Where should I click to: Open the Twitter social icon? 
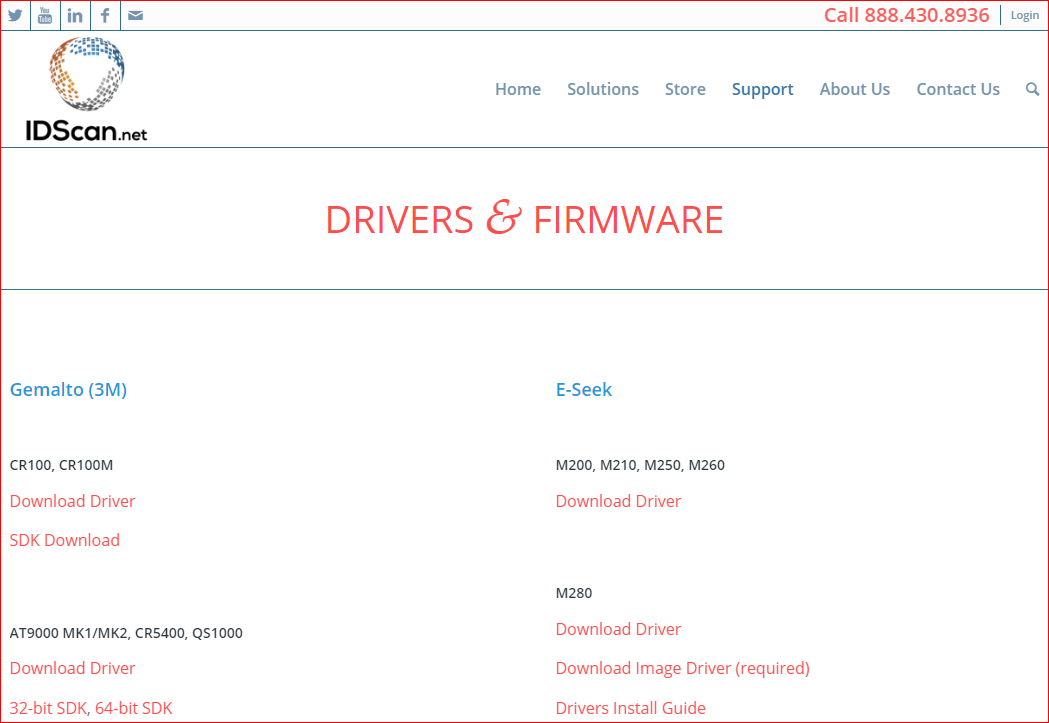pos(15,15)
